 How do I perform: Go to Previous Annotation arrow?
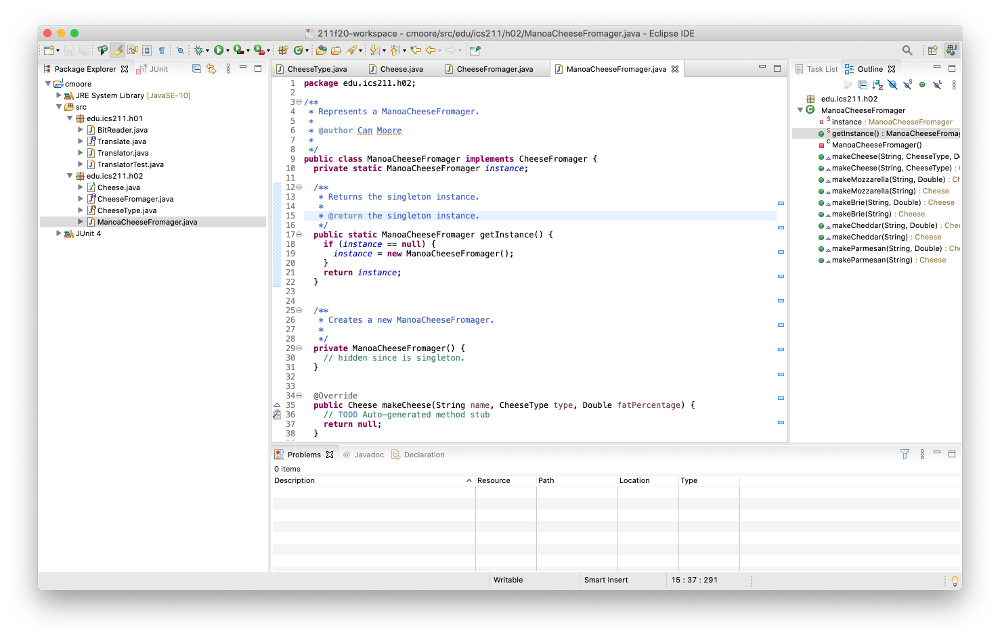pos(394,50)
